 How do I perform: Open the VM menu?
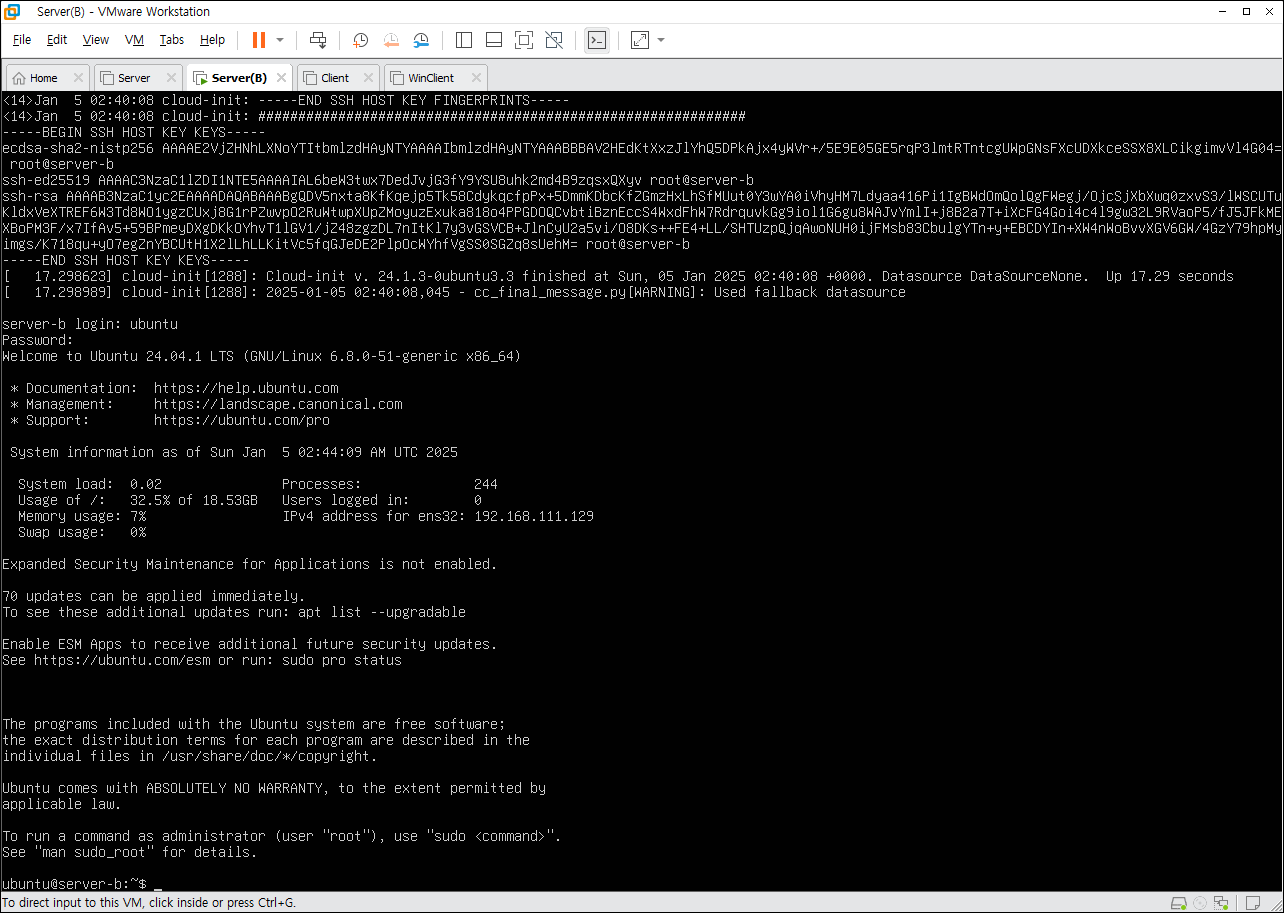tap(135, 40)
